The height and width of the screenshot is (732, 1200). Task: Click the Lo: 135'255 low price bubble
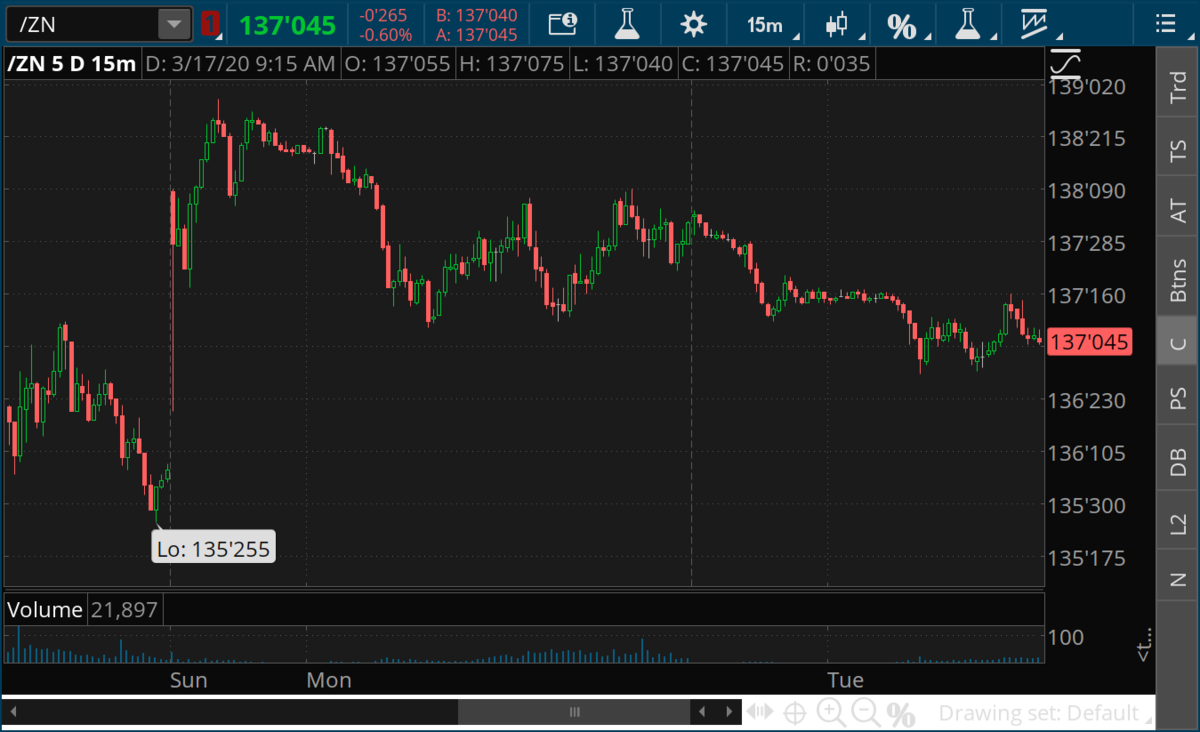(x=213, y=547)
